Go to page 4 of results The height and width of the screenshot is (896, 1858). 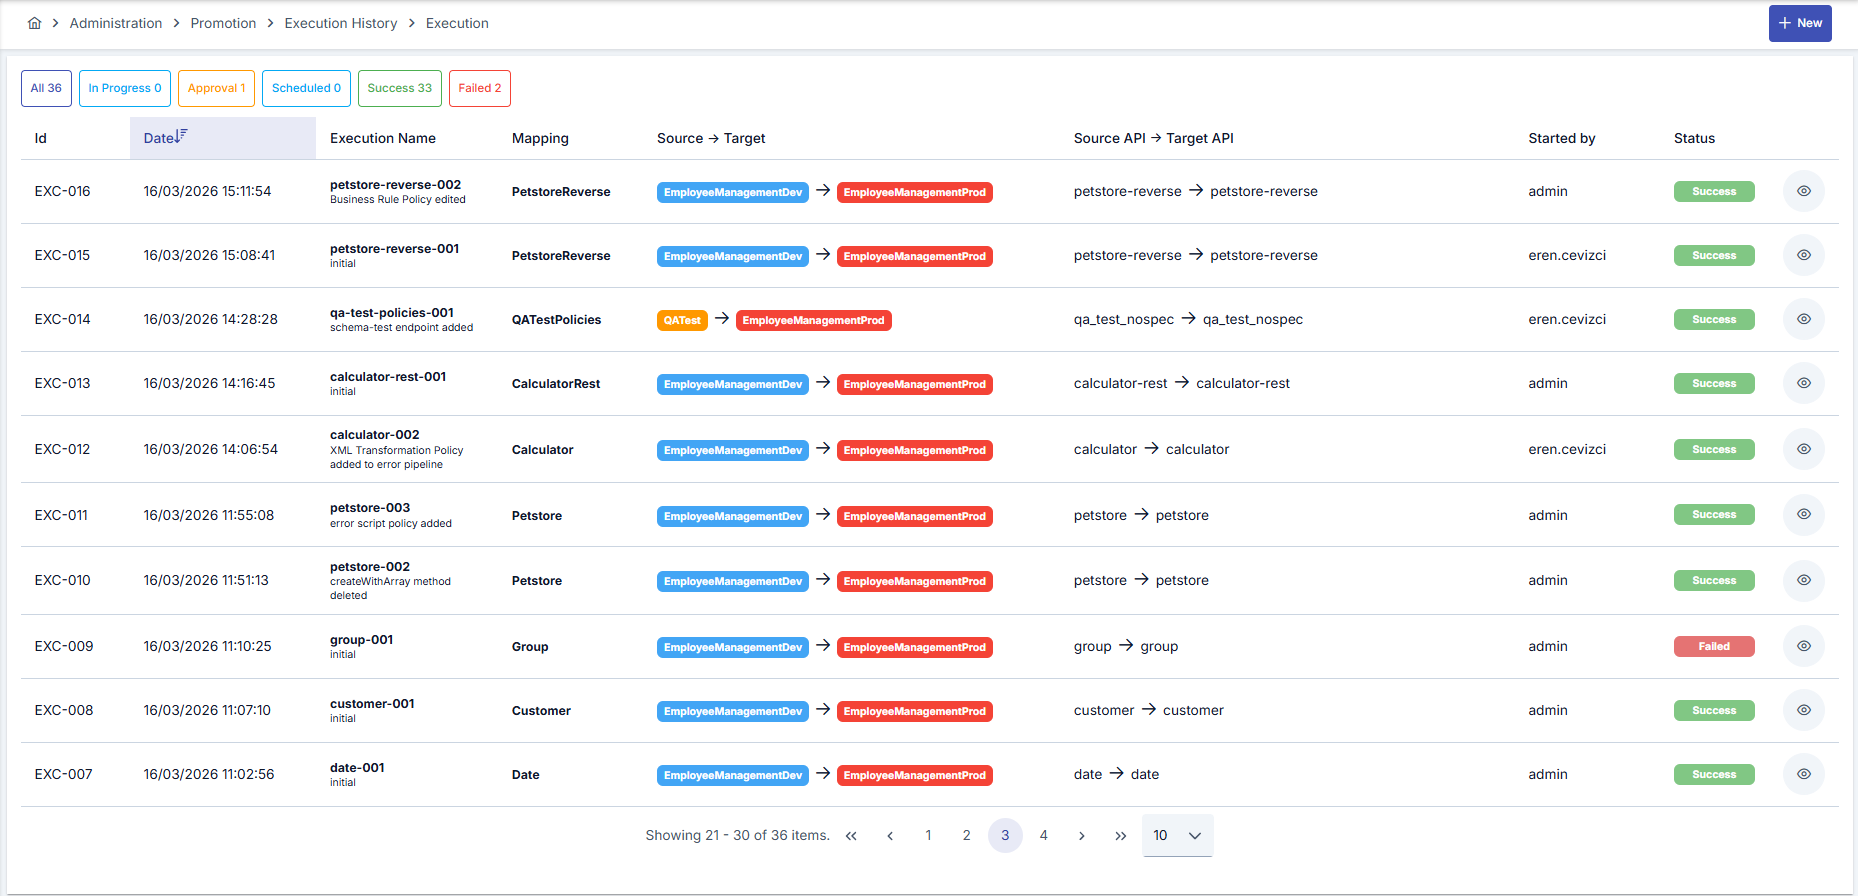[x=1043, y=836]
